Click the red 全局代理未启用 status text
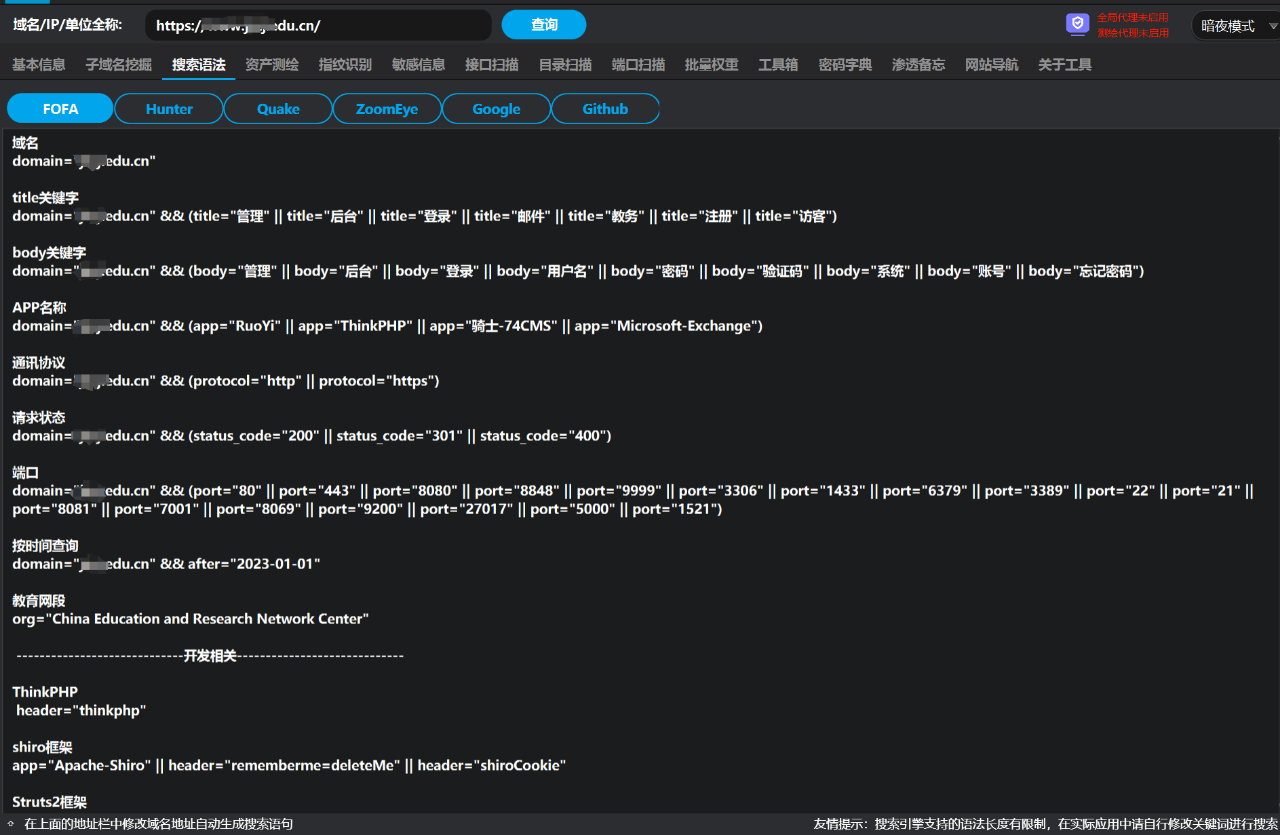Image resolution: width=1280 pixels, height=835 pixels. [x=1133, y=17]
